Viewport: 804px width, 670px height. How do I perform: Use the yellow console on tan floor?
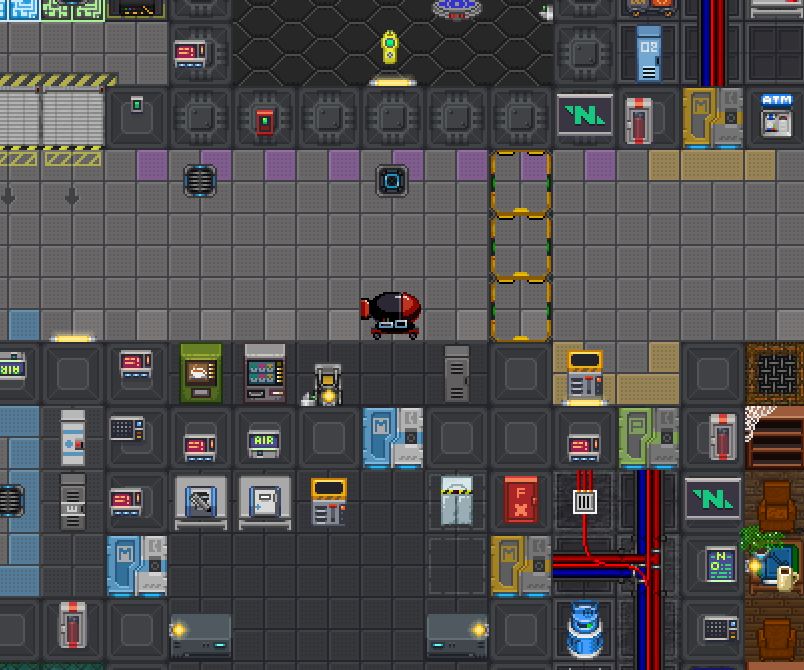(584, 375)
